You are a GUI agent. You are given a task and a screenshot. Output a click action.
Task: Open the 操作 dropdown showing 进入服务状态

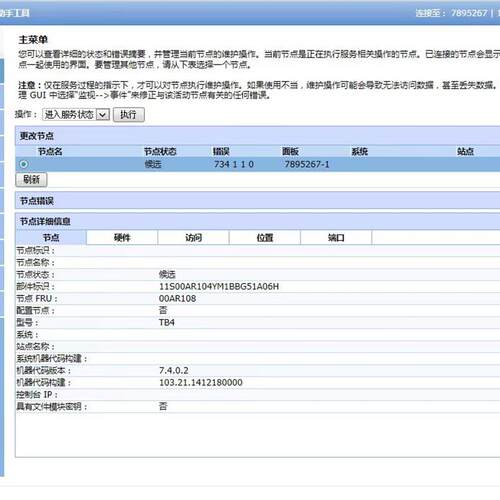(x=76, y=115)
